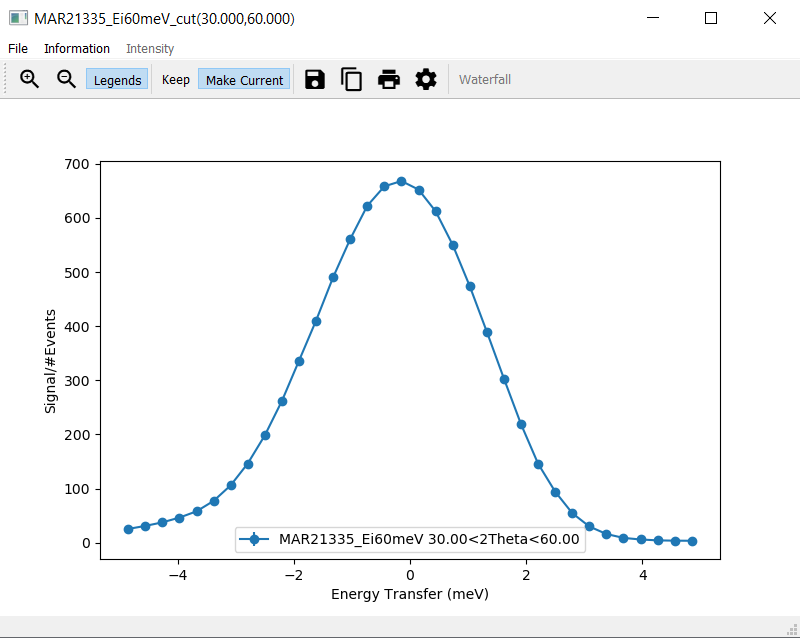This screenshot has height=638, width=800.
Task: Click the Signal/#Events axis label
Action: tap(50, 361)
